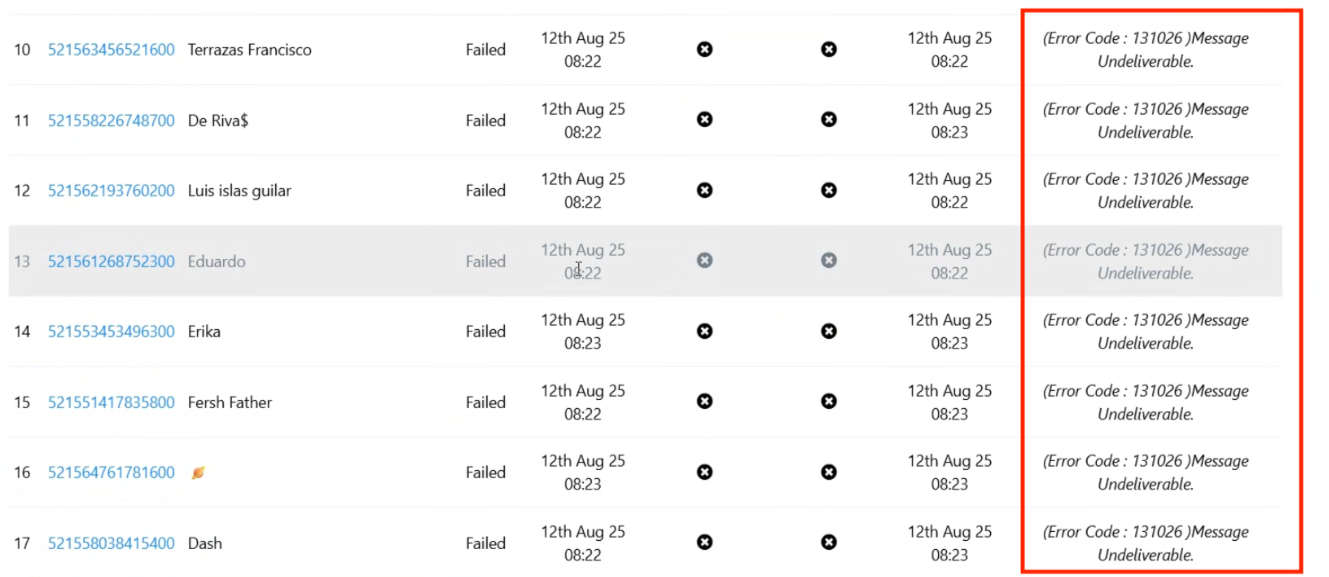This screenshot has height=577, width=1329.
Task: Click the left cross icon in Terrazas Francisco row
Action: coord(705,49)
